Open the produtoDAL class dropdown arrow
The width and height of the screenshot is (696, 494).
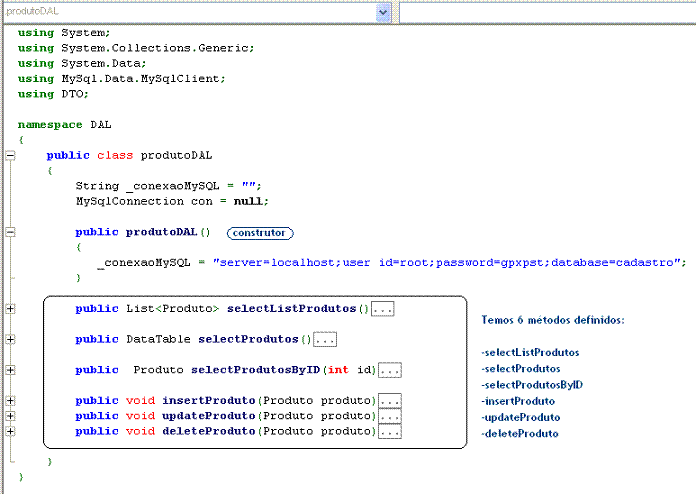tap(383, 12)
